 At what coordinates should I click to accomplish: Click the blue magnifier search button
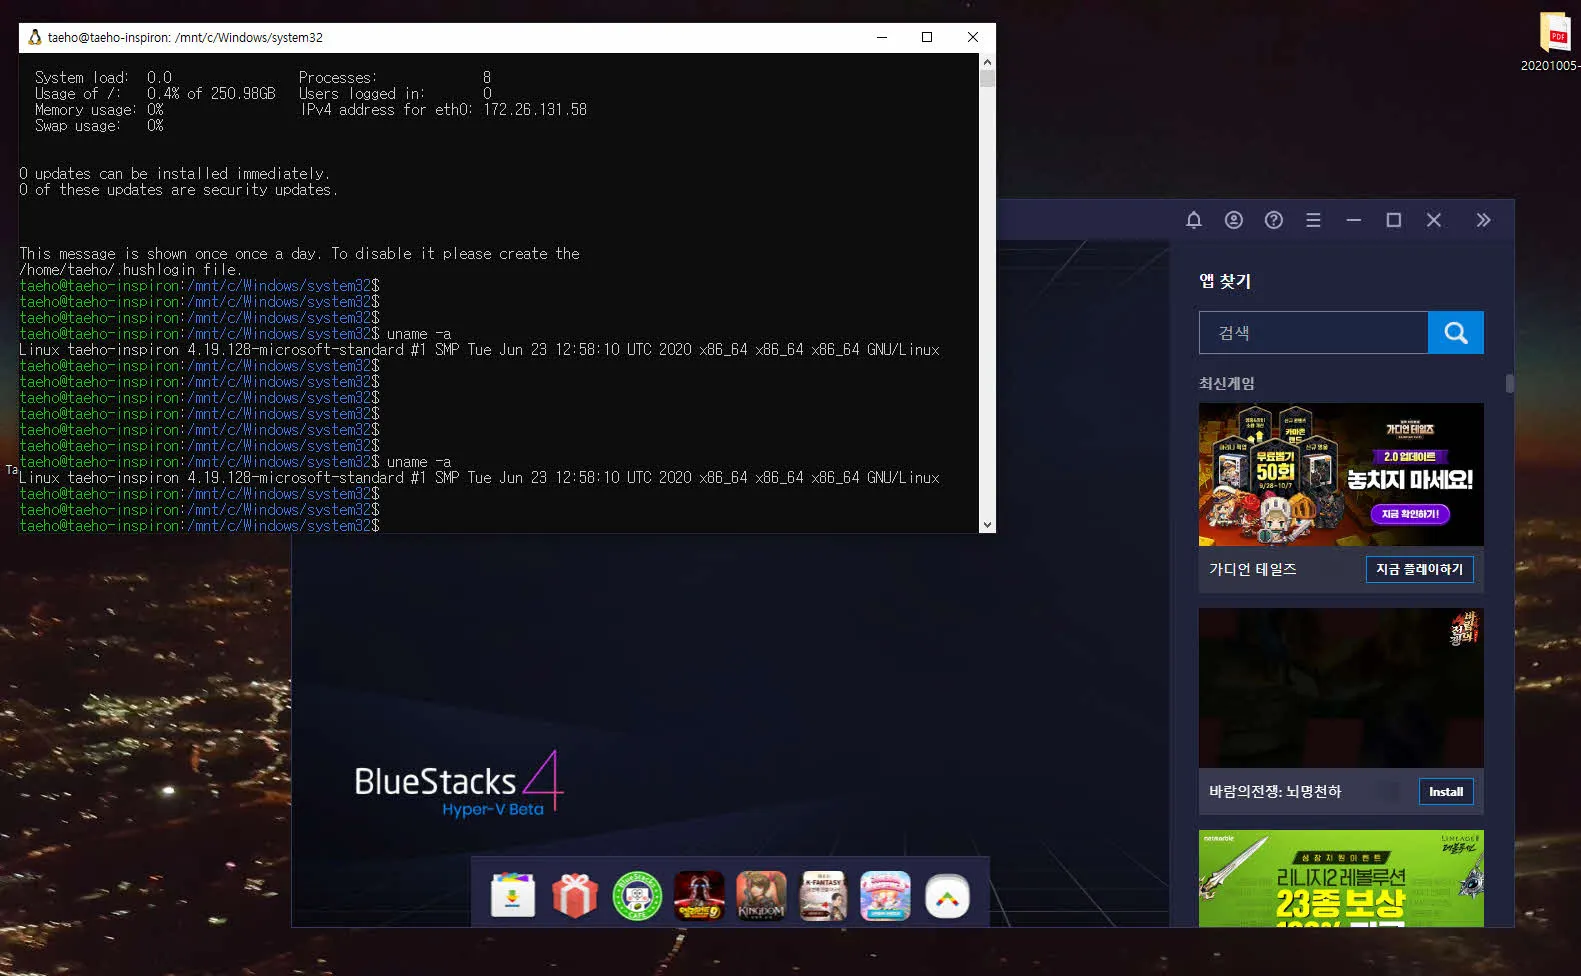(1455, 333)
